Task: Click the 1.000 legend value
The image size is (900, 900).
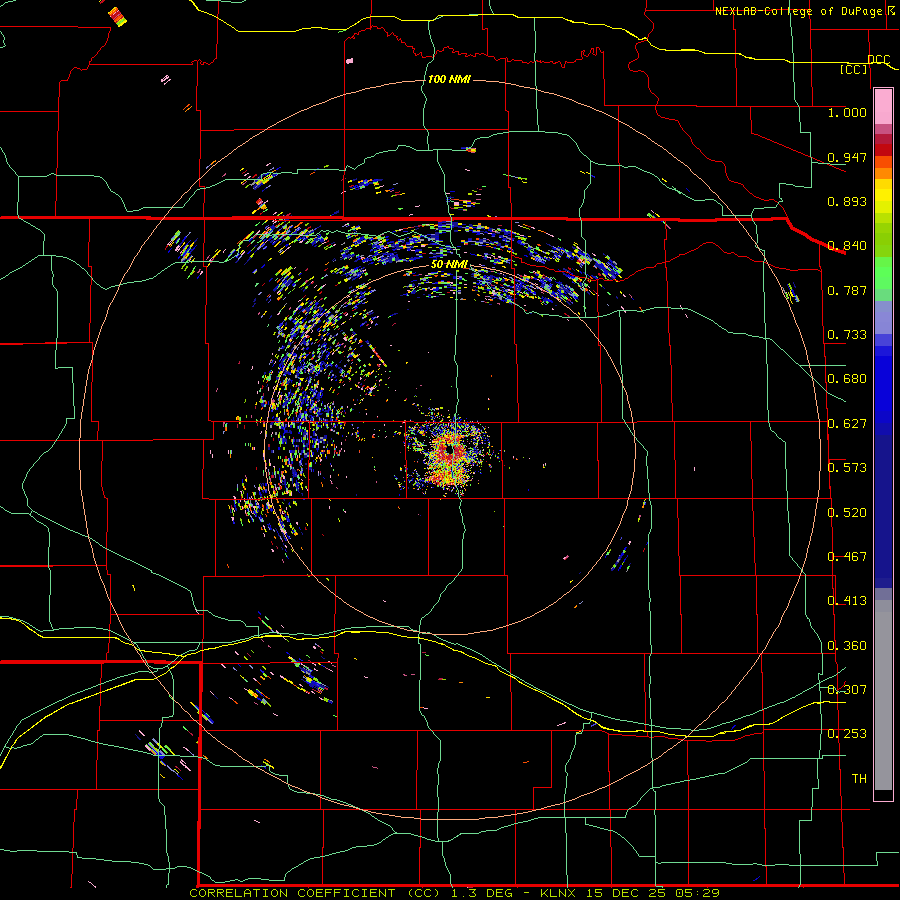Action: click(847, 112)
